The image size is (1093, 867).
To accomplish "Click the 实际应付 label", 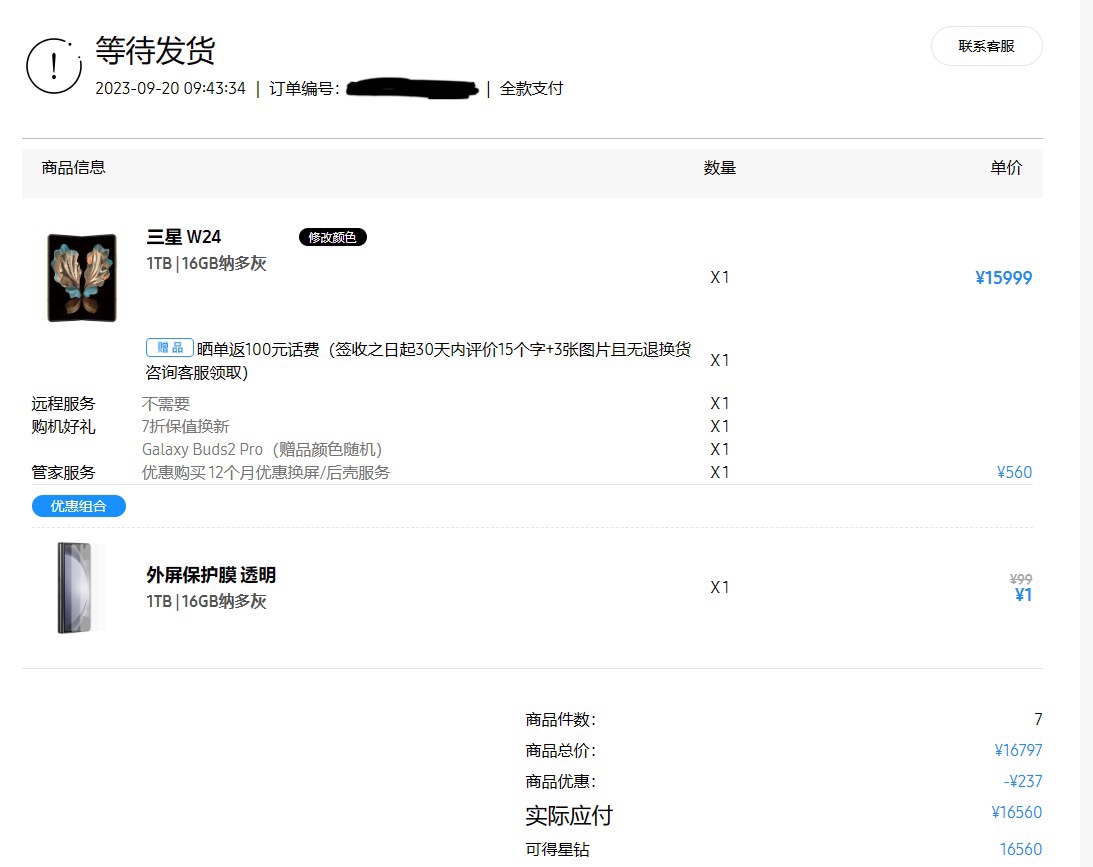I will [569, 815].
